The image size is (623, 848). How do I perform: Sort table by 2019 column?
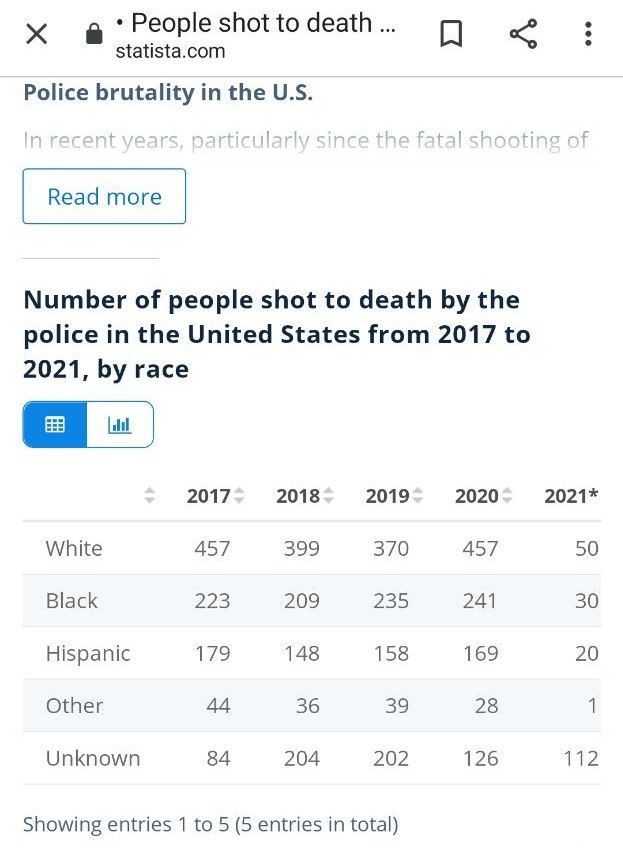click(x=394, y=496)
